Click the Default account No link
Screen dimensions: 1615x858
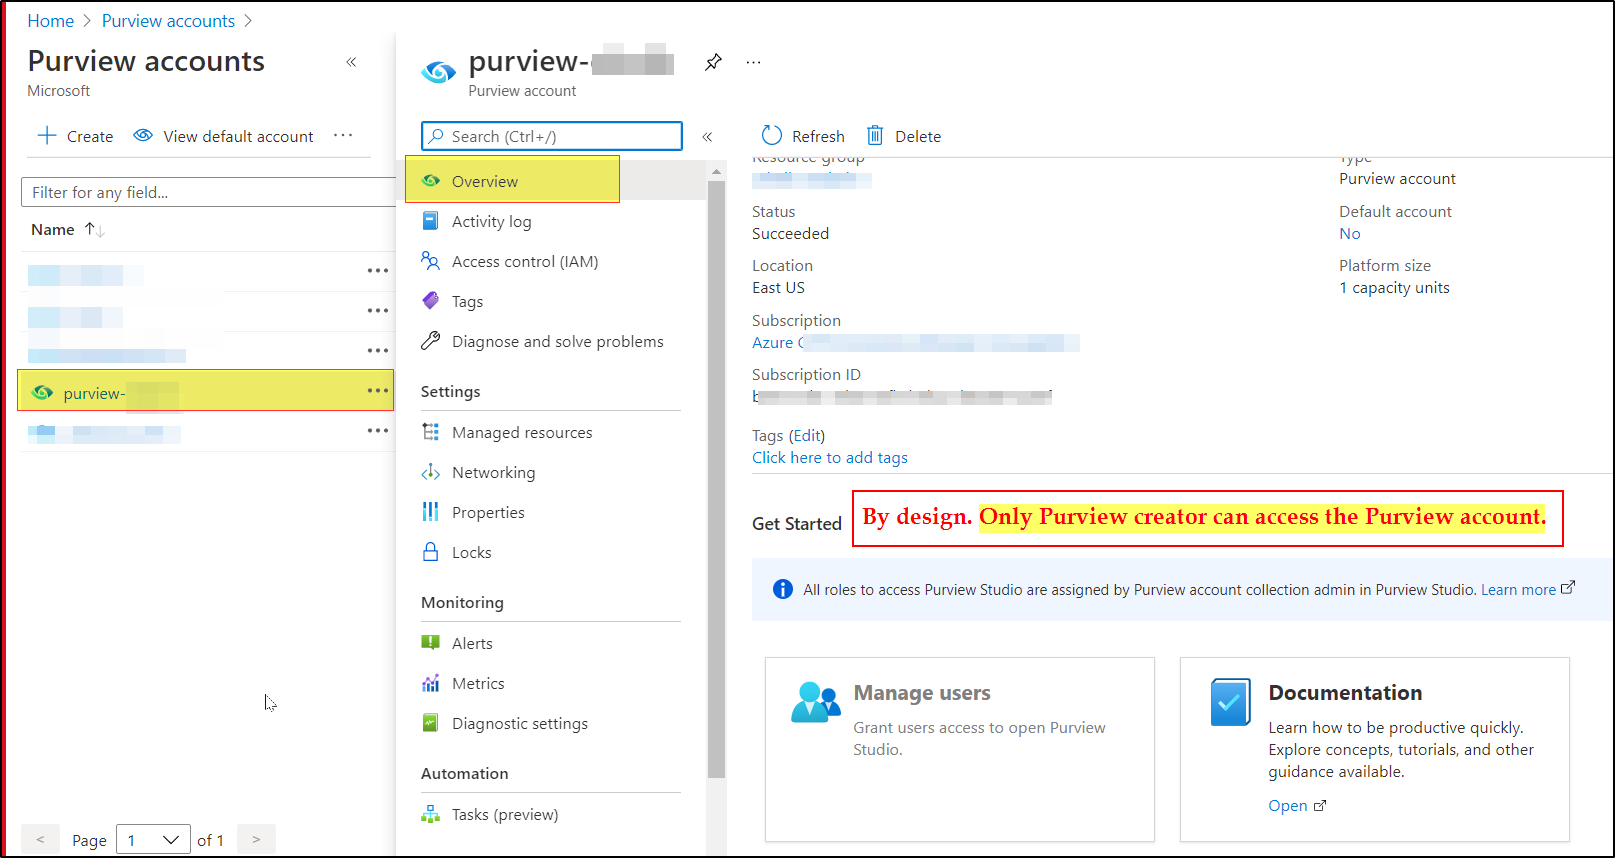click(1350, 233)
